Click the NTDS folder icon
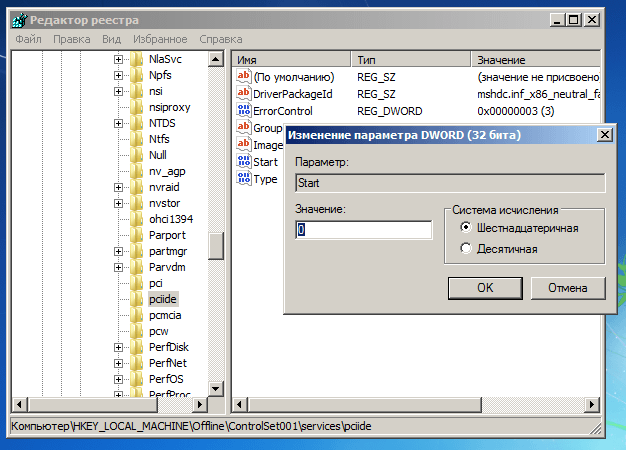 point(137,123)
